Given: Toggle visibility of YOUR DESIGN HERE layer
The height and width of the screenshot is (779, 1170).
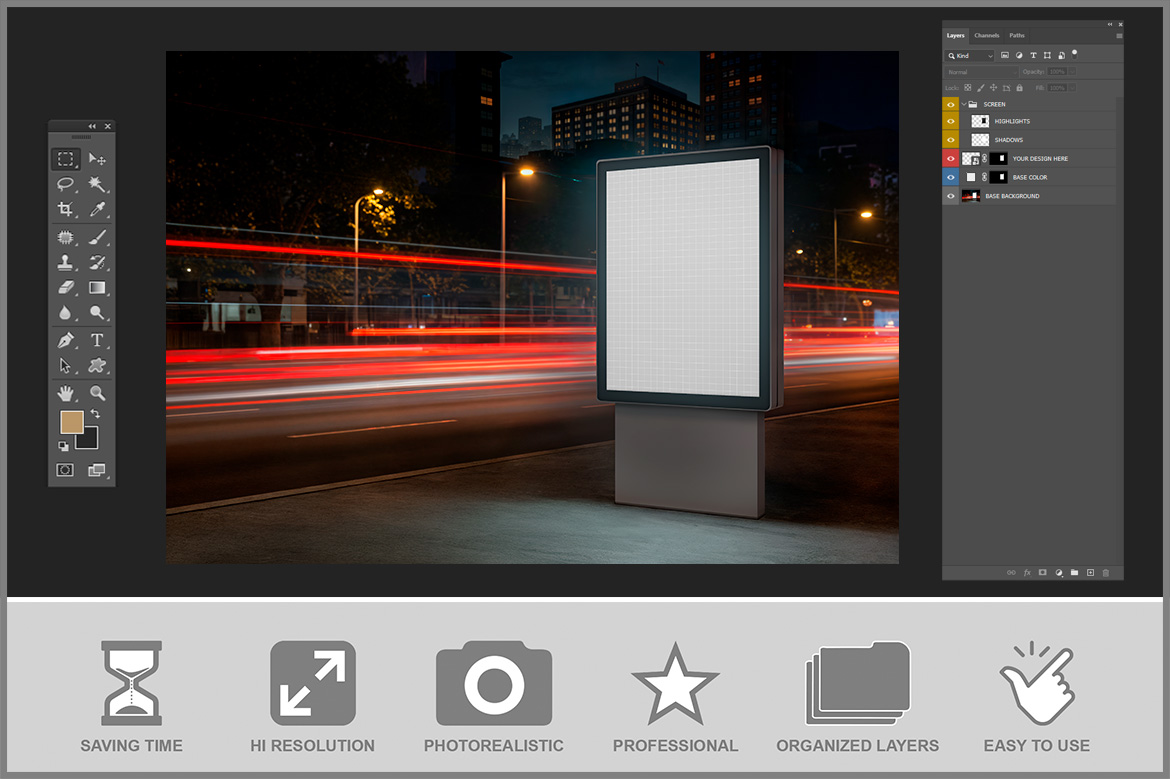Looking at the screenshot, I should click(x=950, y=159).
